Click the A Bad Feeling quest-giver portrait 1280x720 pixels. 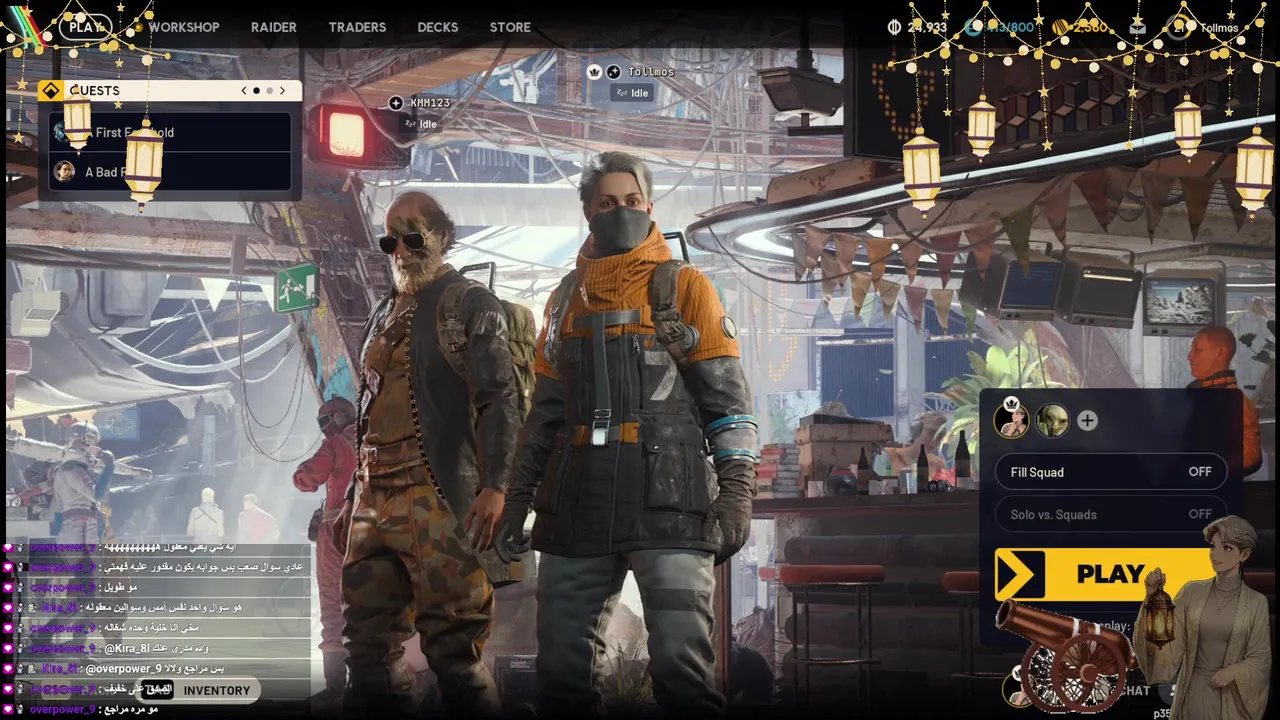[x=64, y=171]
